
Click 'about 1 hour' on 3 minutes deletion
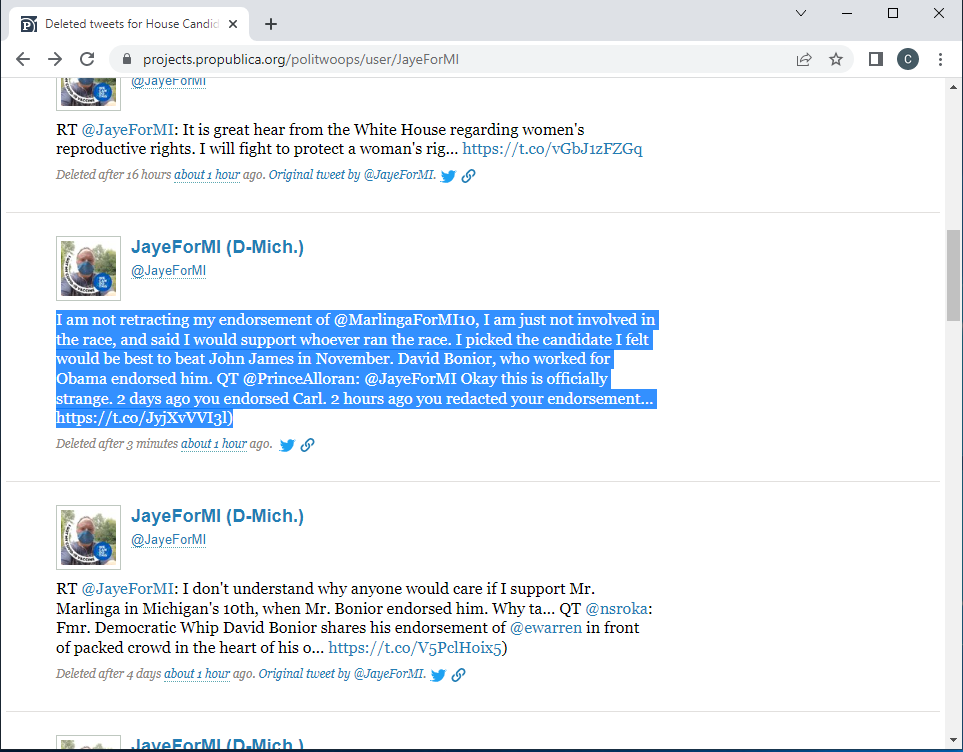tap(214, 444)
